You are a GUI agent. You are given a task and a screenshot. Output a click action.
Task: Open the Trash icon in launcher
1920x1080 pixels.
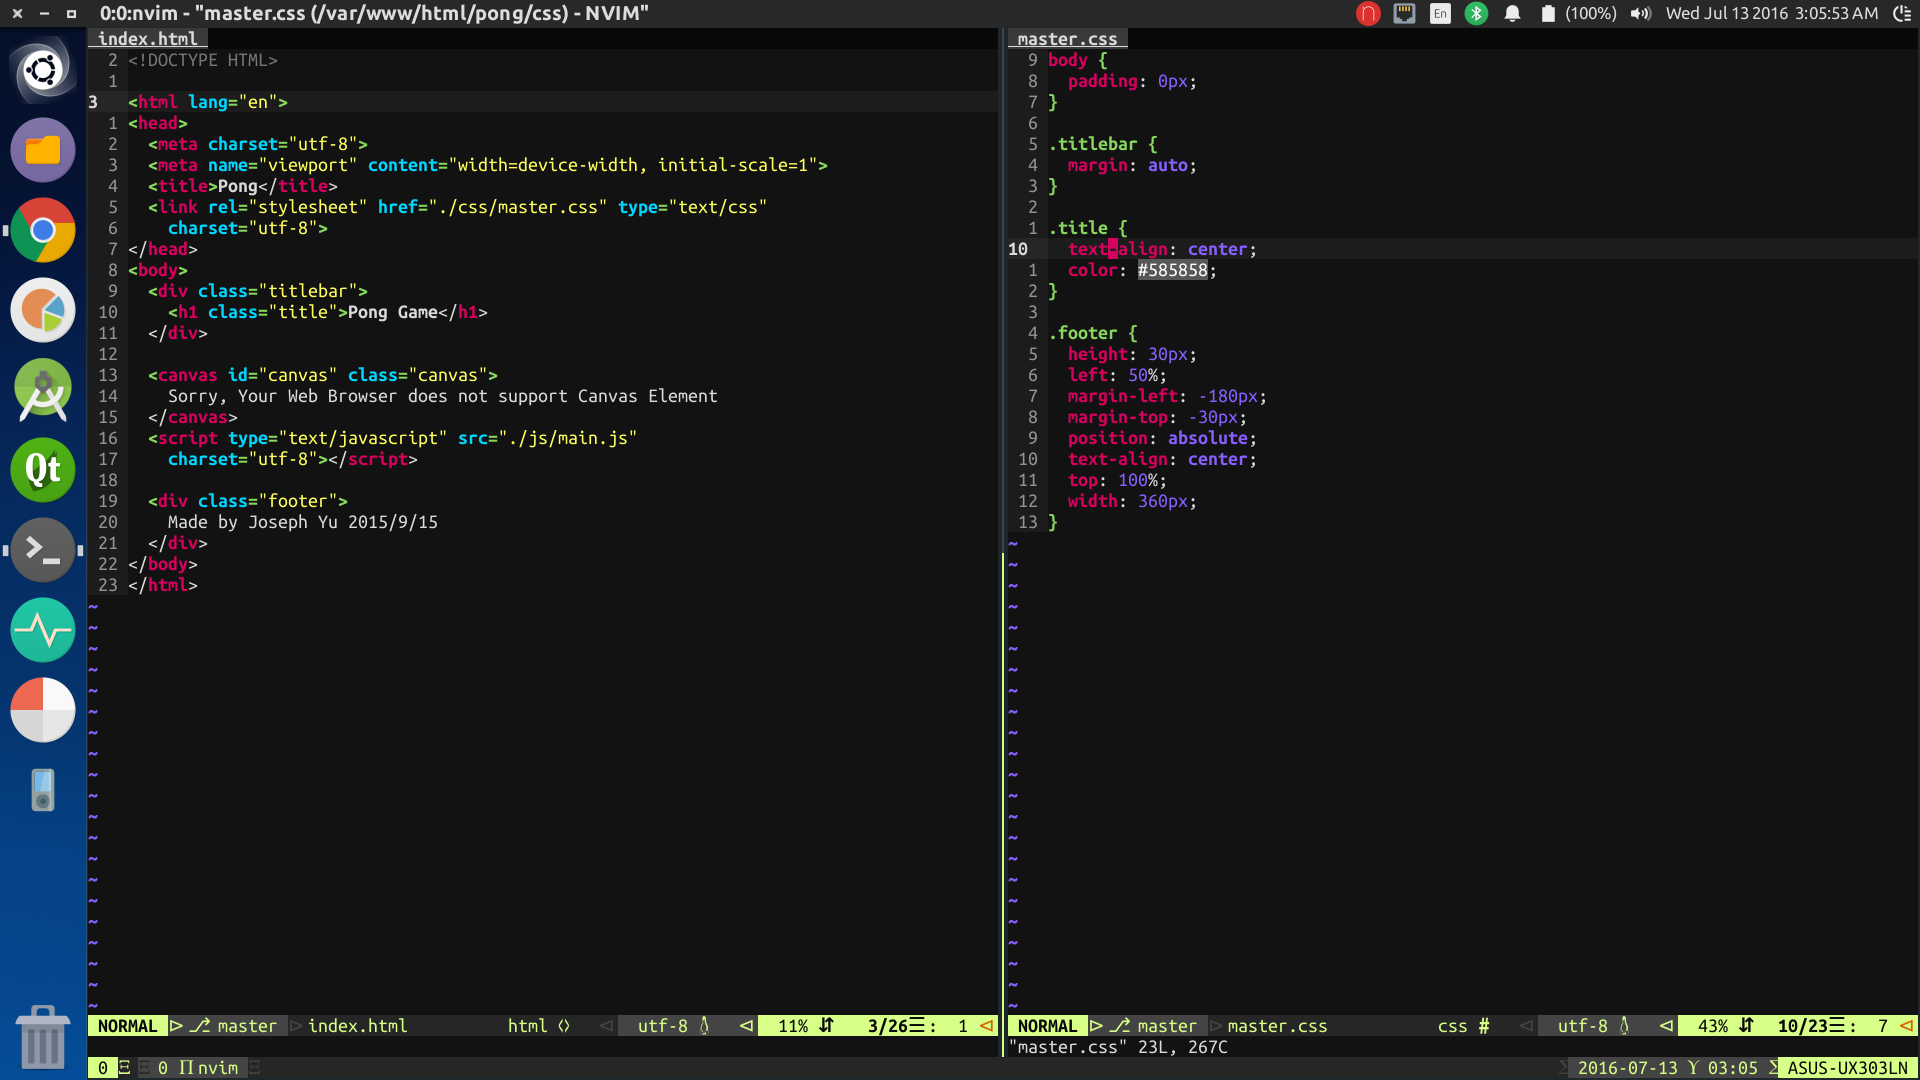(43, 1036)
